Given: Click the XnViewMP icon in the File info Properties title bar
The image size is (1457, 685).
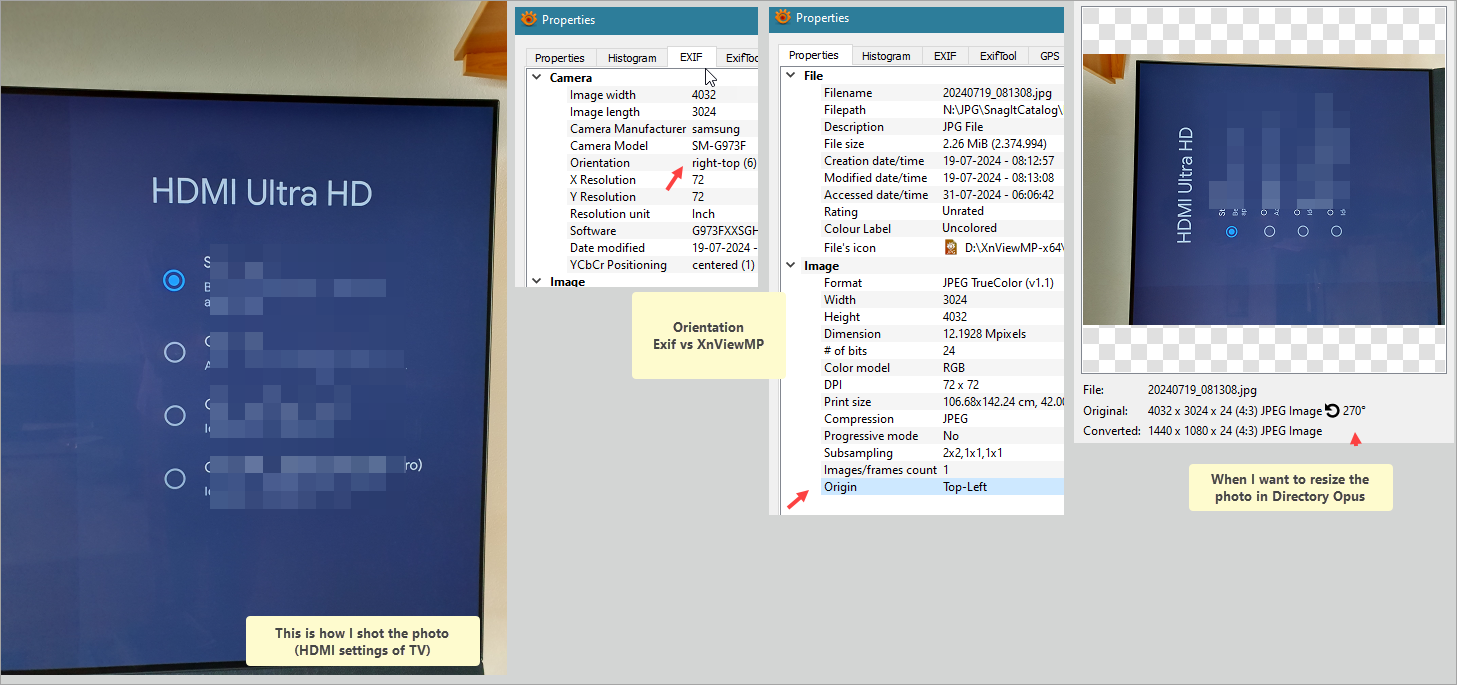Looking at the screenshot, I should pos(783,18).
